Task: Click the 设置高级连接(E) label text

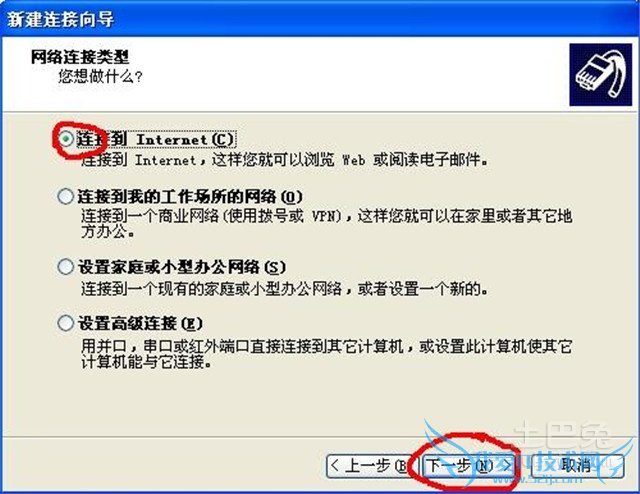Action: (140, 323)
